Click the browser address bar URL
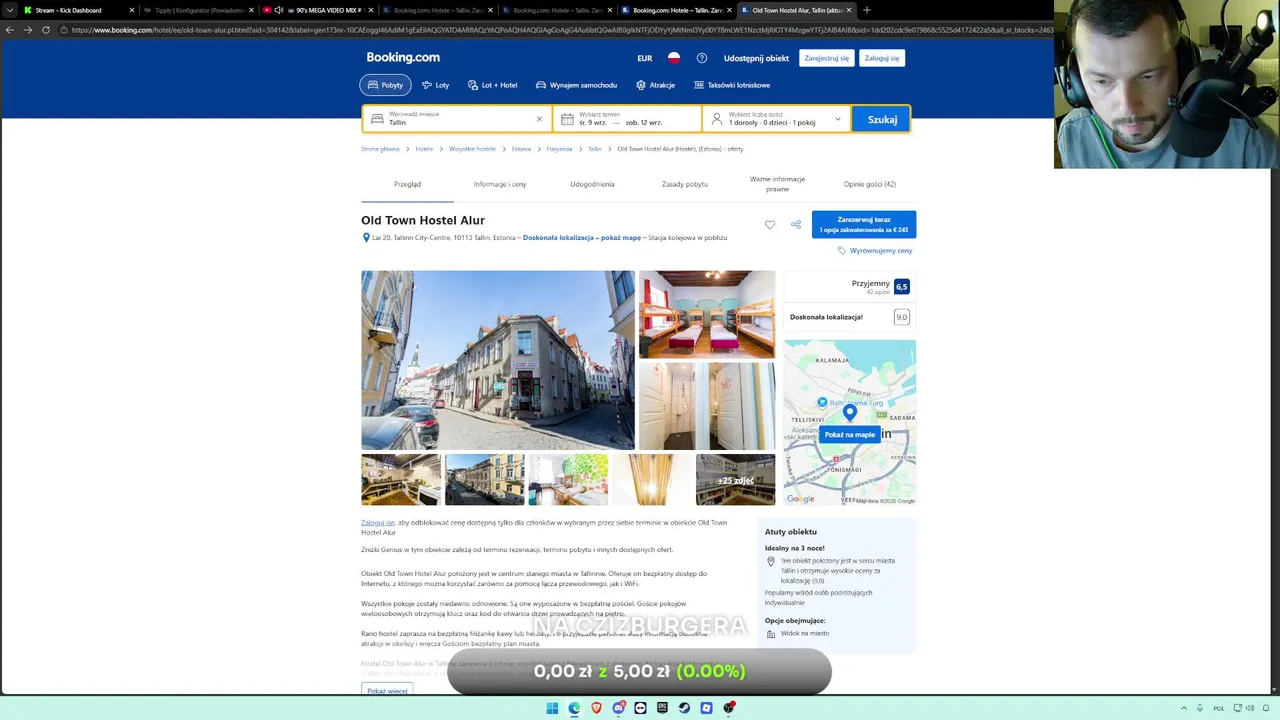The image size is (1280, 720). [x=560, y=30]
